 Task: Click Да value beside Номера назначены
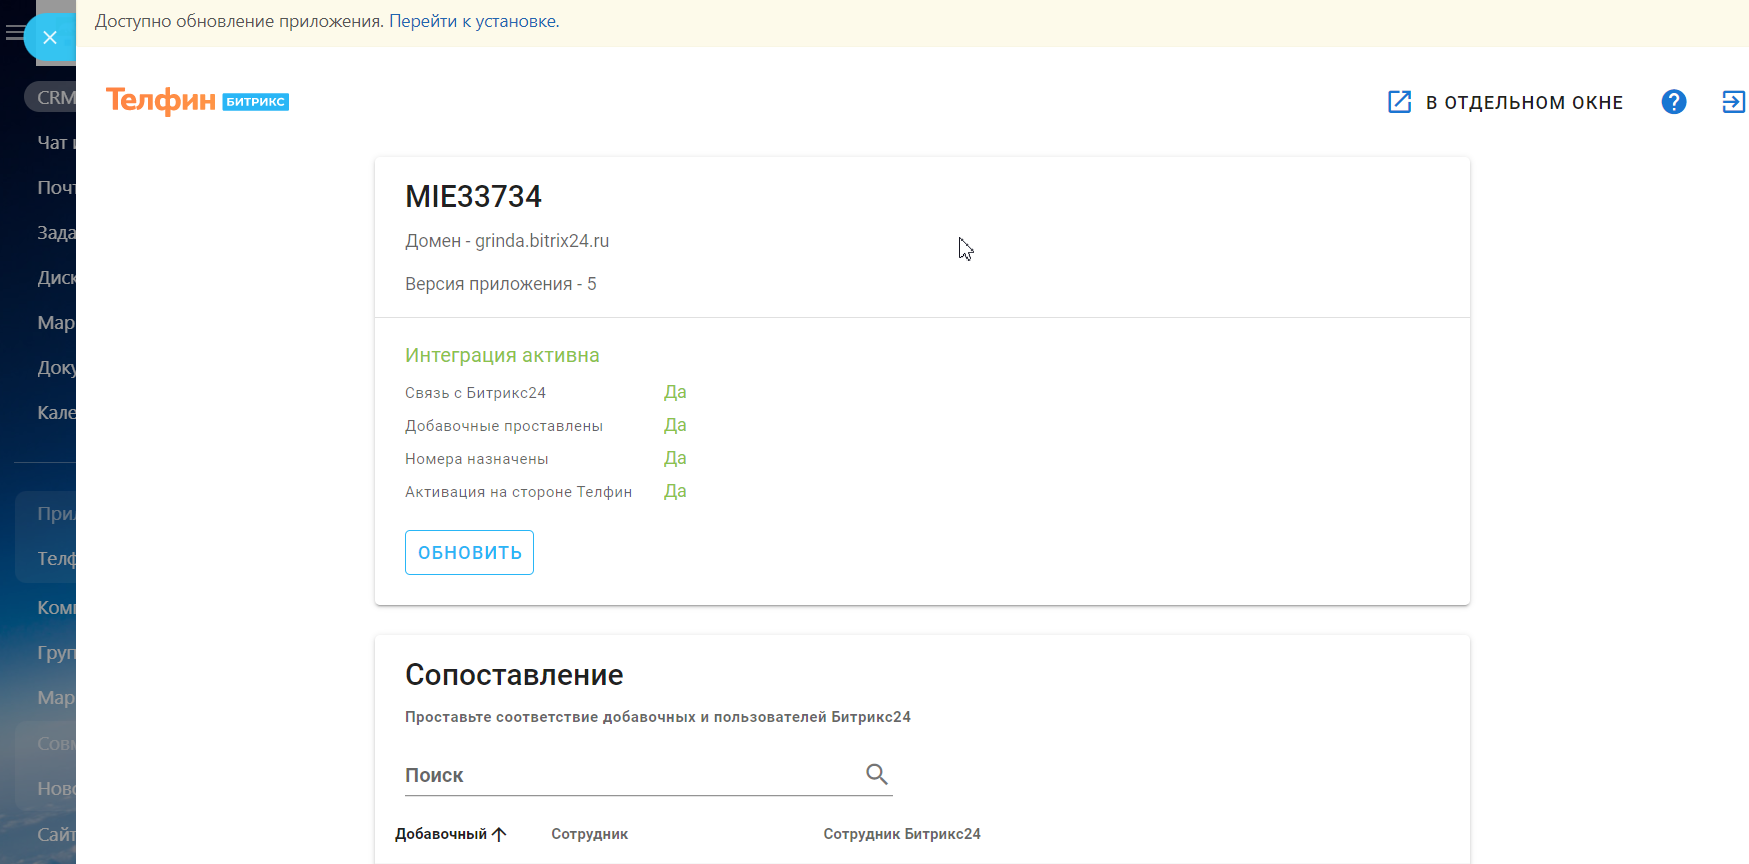tap(675, 458)
